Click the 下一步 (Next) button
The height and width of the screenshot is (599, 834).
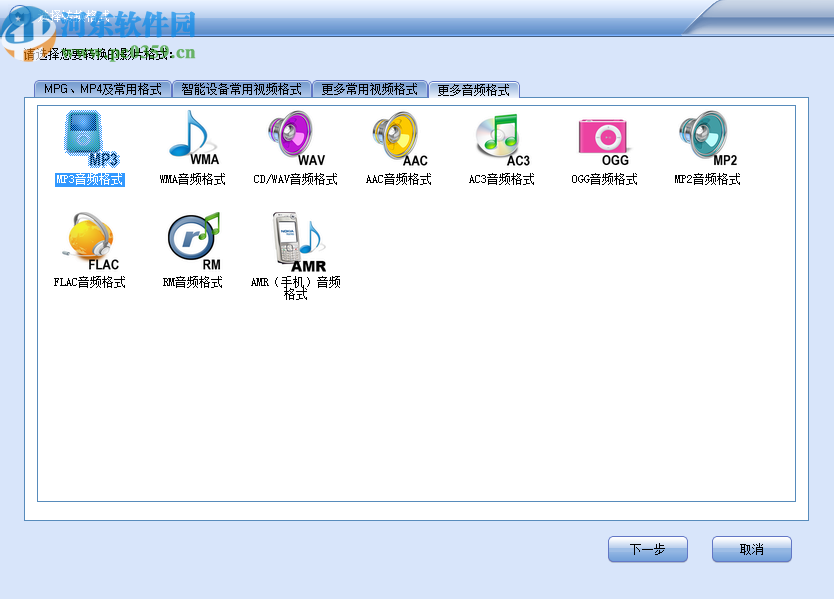[647, 549]
